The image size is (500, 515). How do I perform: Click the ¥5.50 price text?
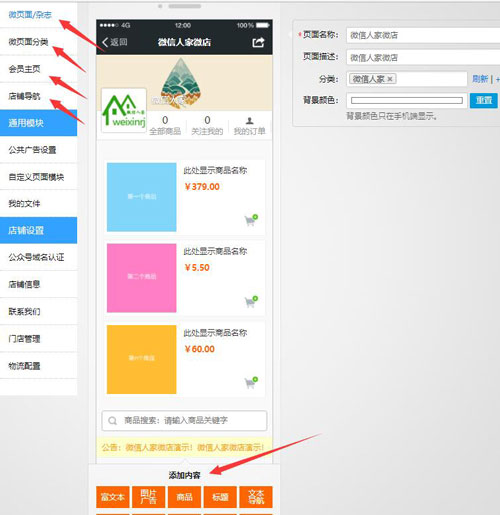(197, 268)
